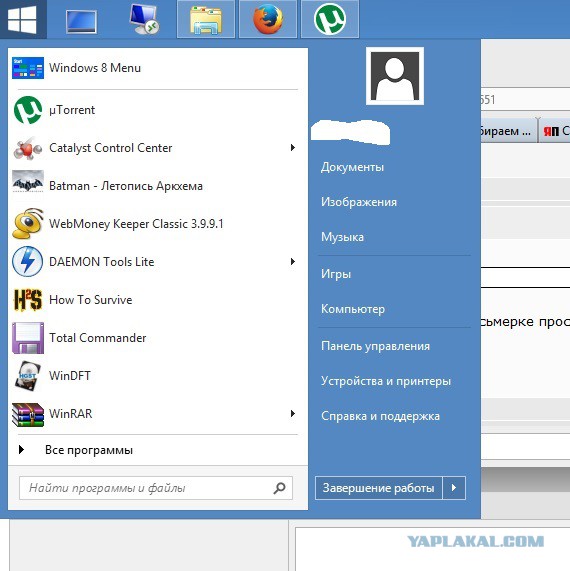Click the How To Survive H2S icon
570x571 pixels.
click(x=28, y=299)
